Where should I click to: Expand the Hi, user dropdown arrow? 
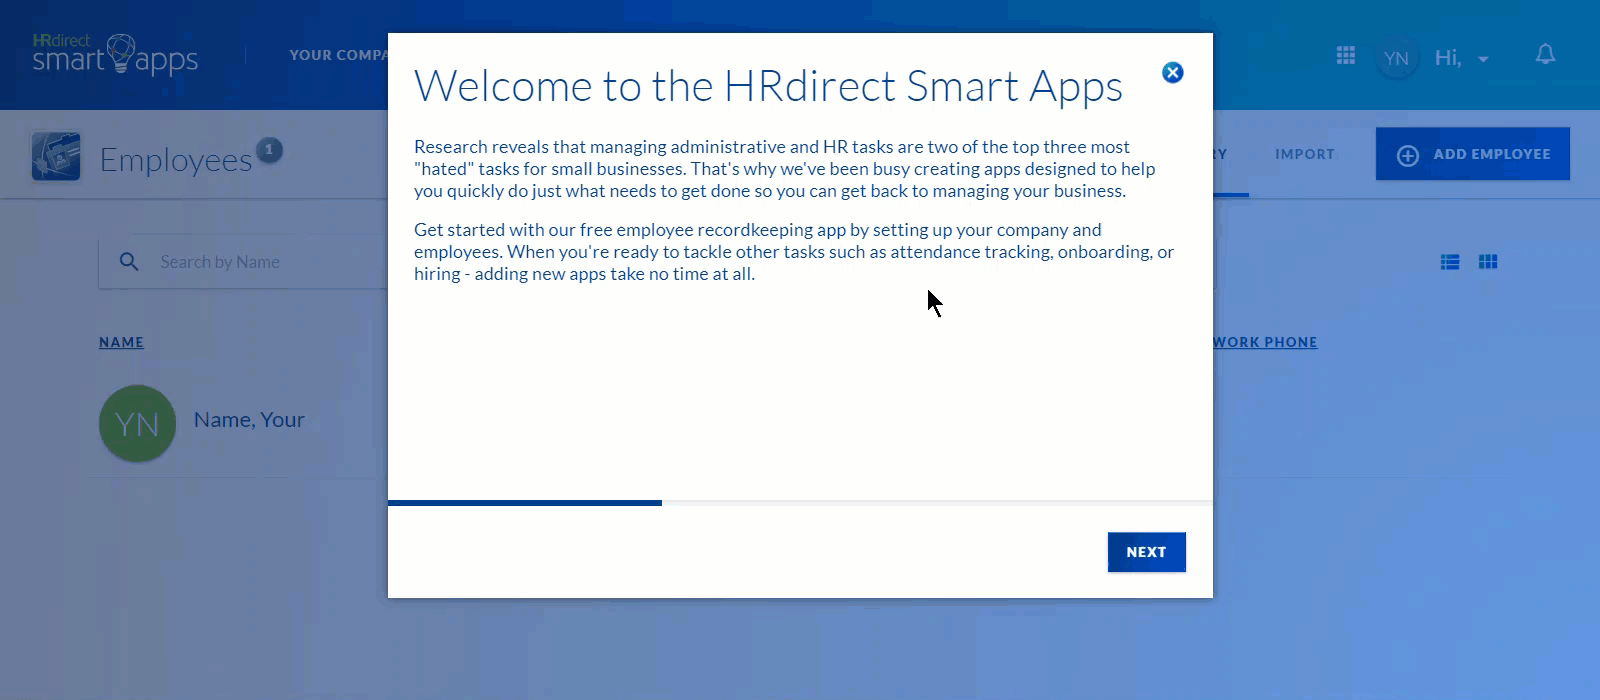pos(1483,59)
